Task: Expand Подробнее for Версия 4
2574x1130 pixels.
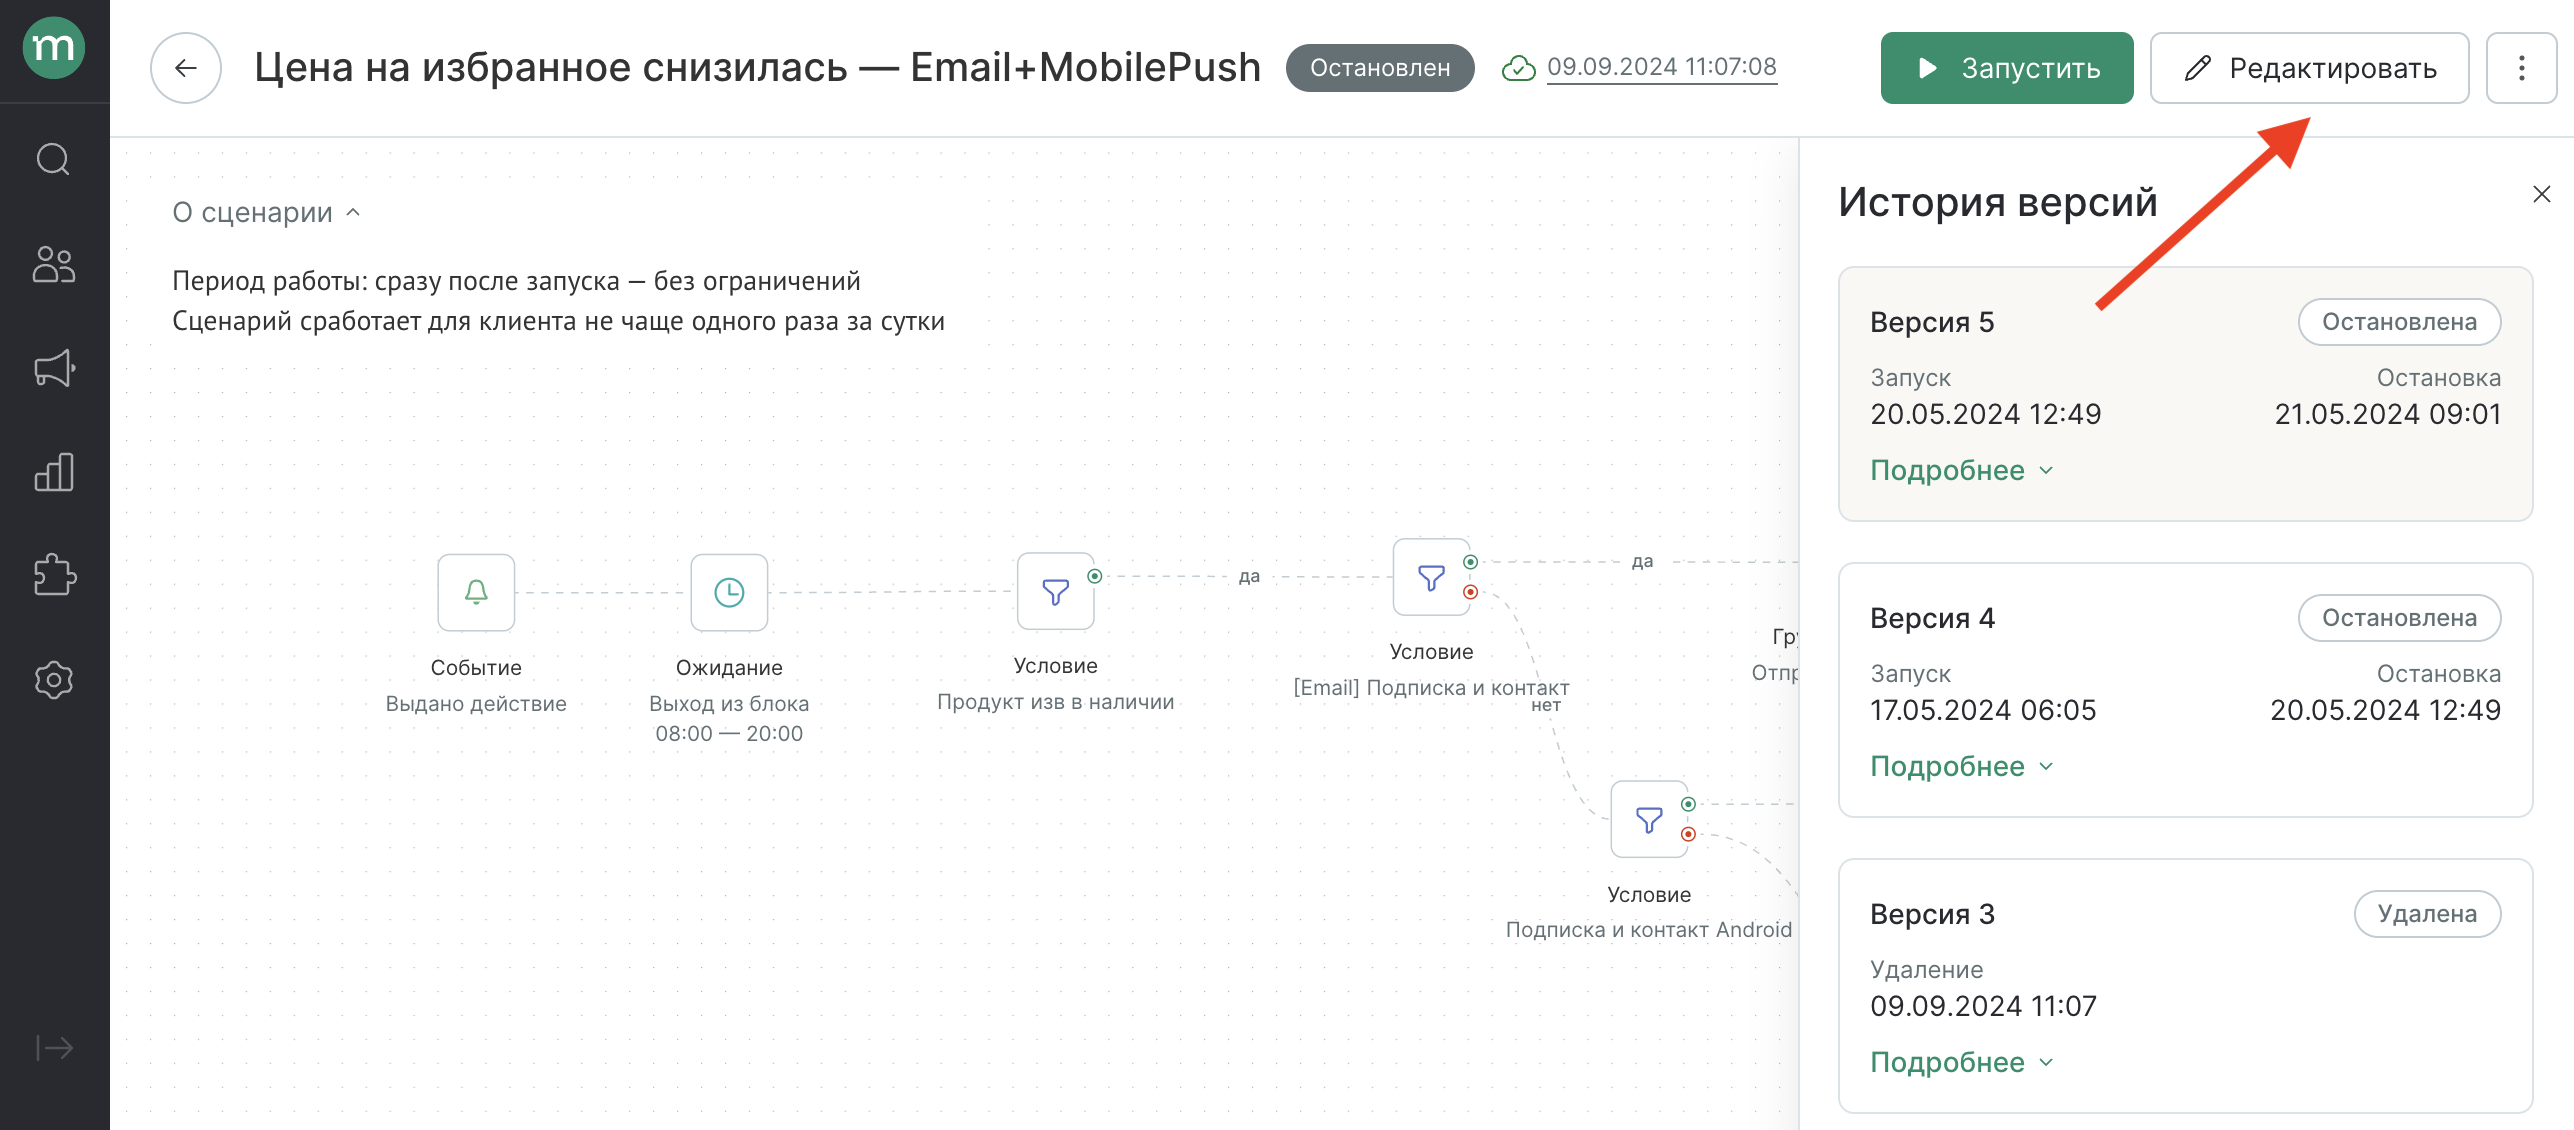Action: 1962,766
